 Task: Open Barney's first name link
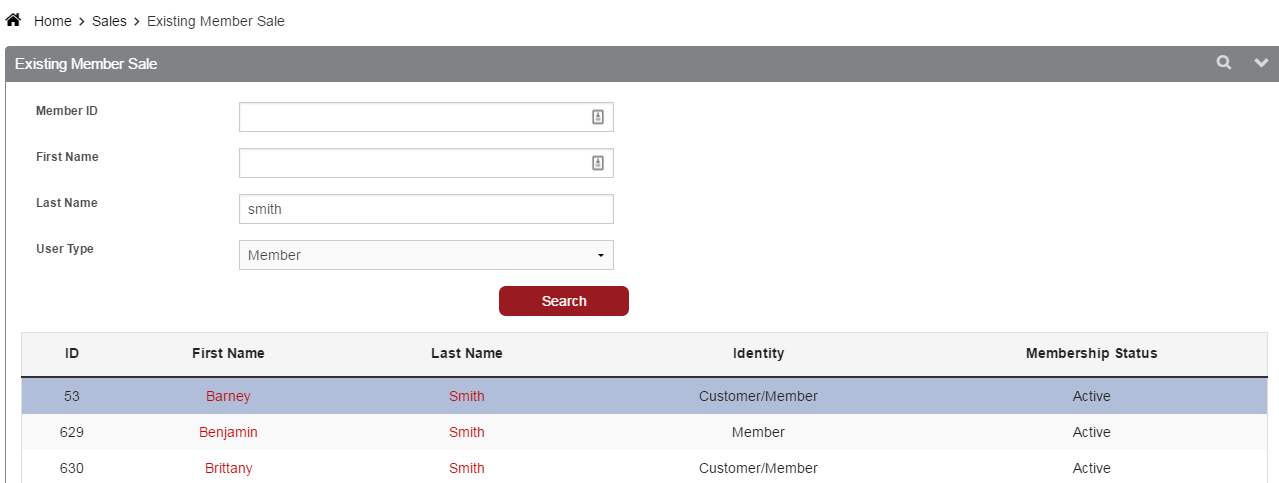point(228,396)
